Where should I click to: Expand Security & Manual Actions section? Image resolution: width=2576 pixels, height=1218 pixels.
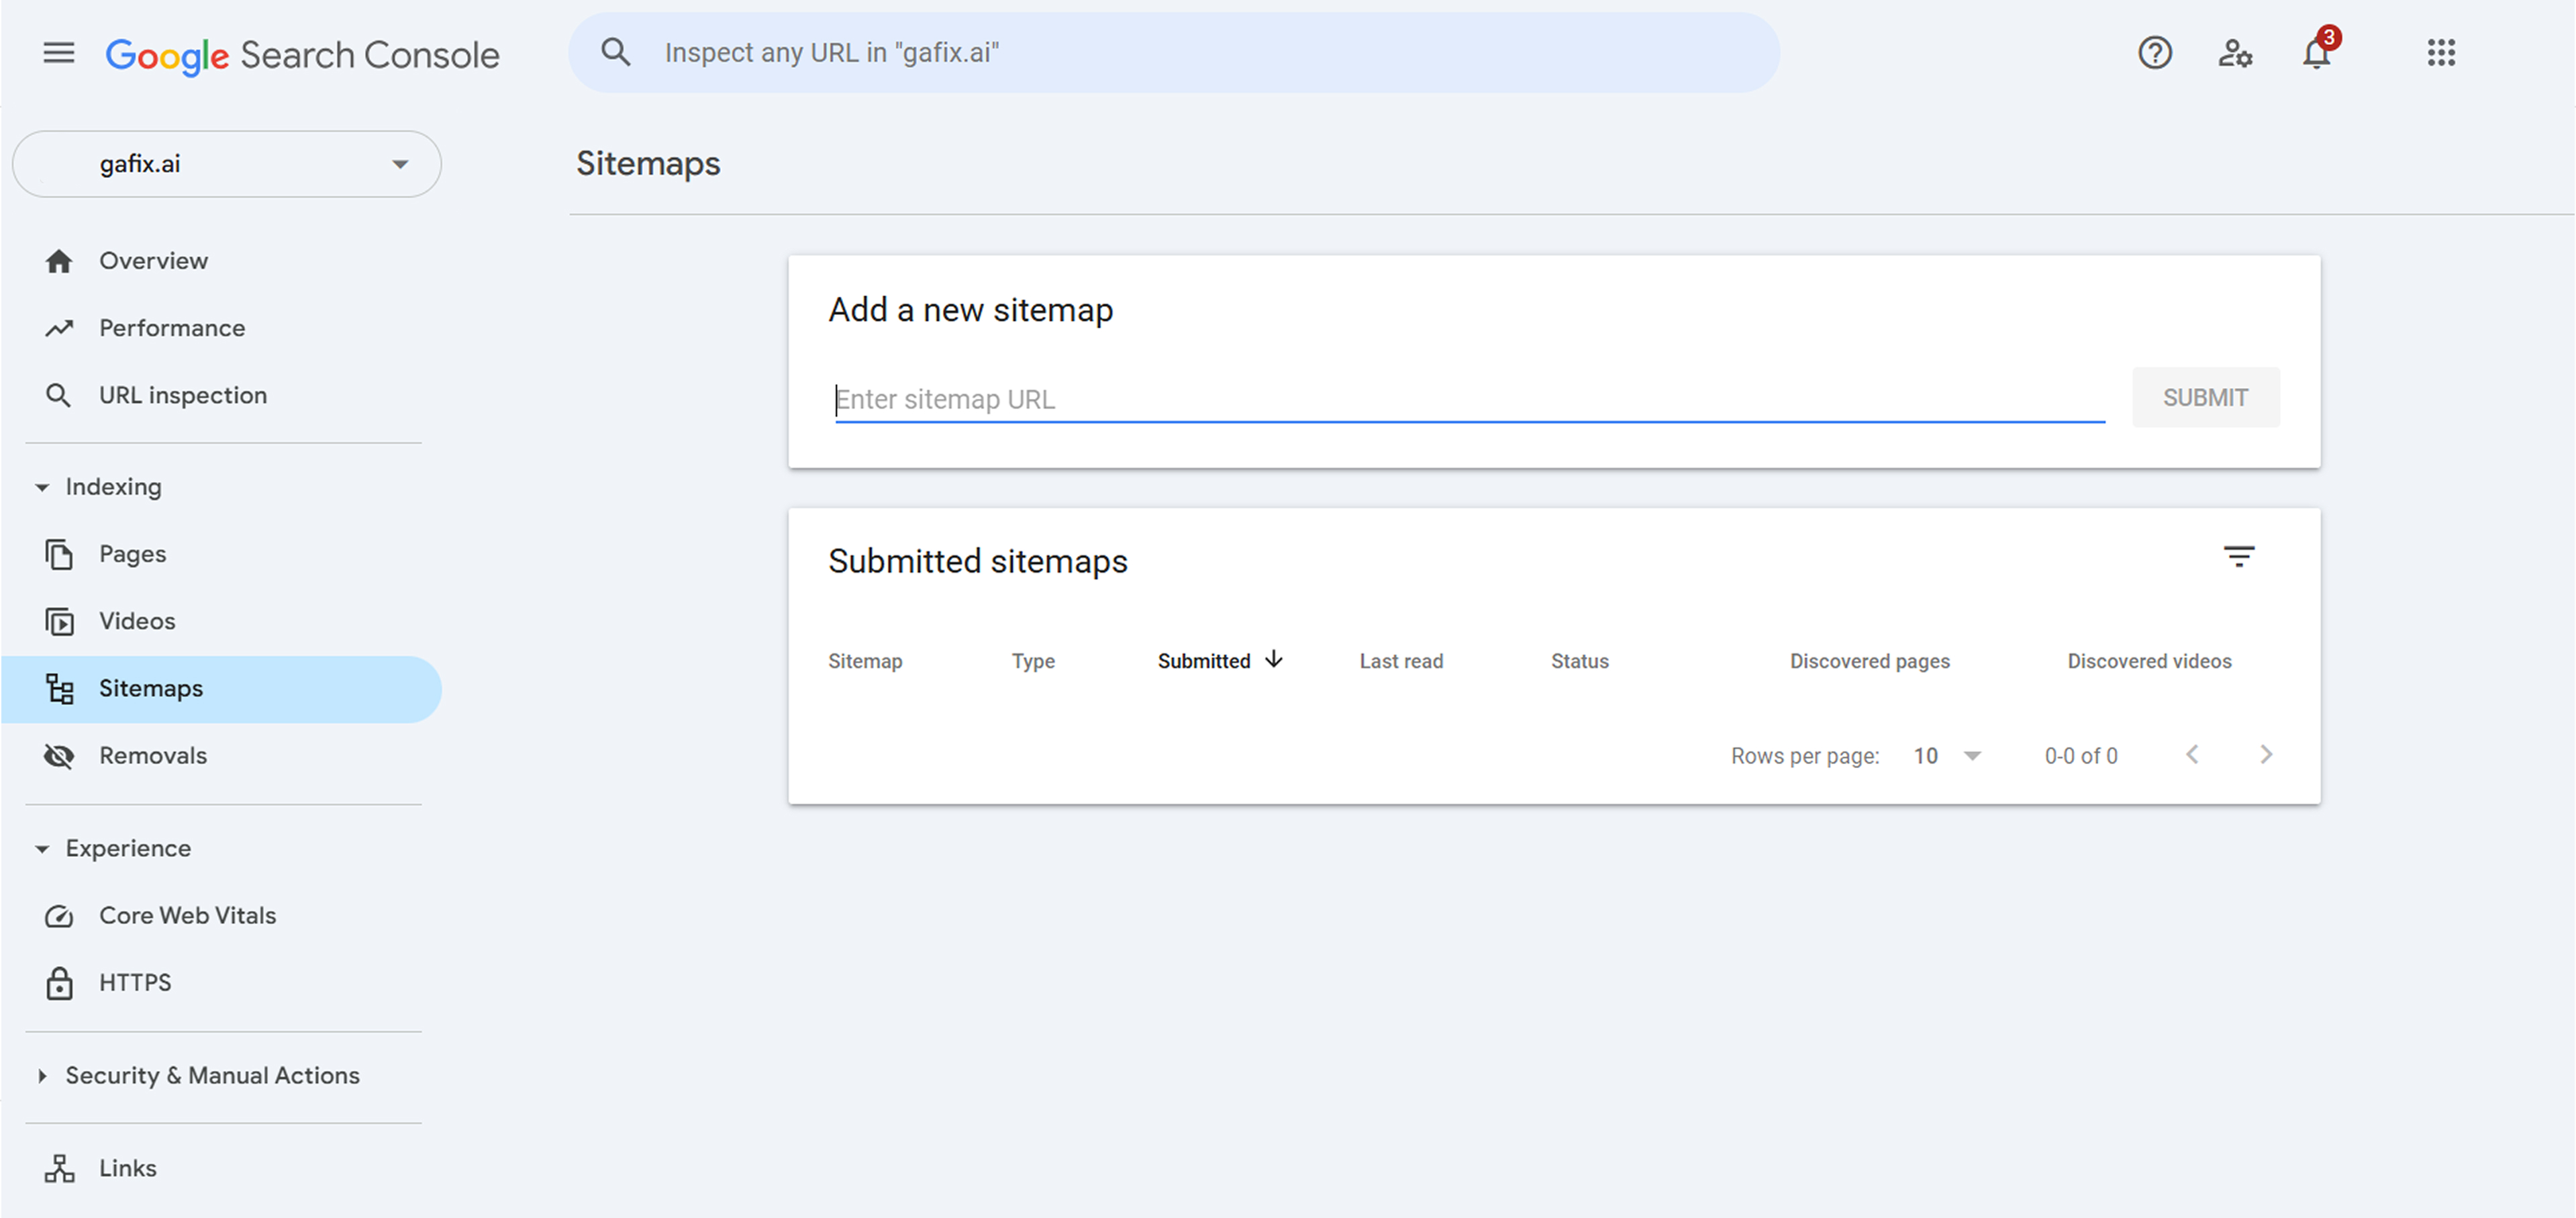pyautogui.click(x=42, y=1076)
